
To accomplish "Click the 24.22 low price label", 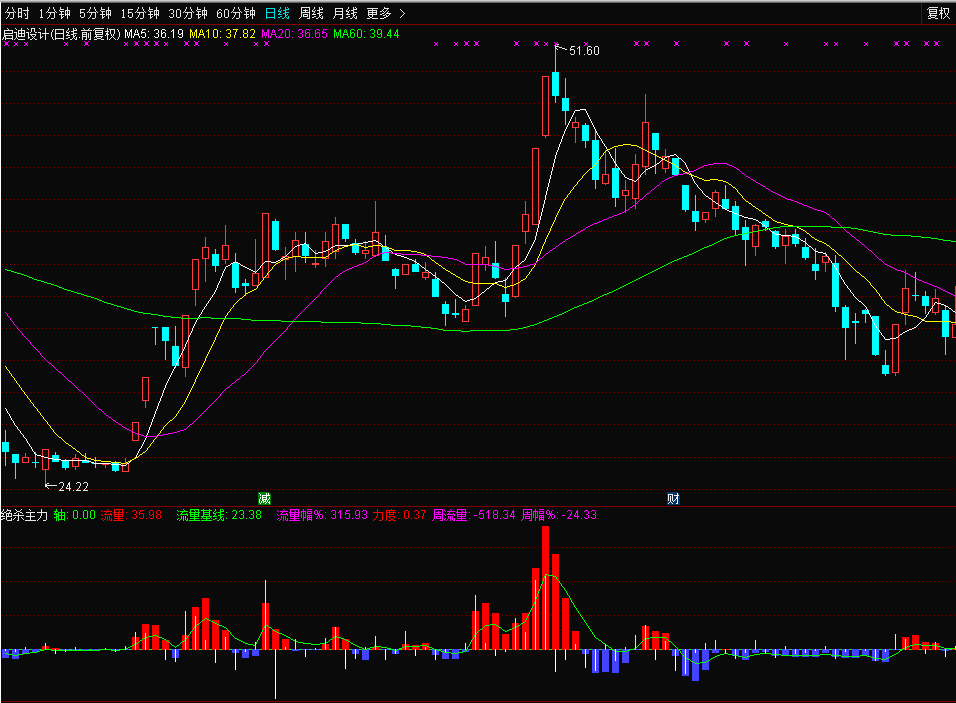I will click(x=73, y=487).
